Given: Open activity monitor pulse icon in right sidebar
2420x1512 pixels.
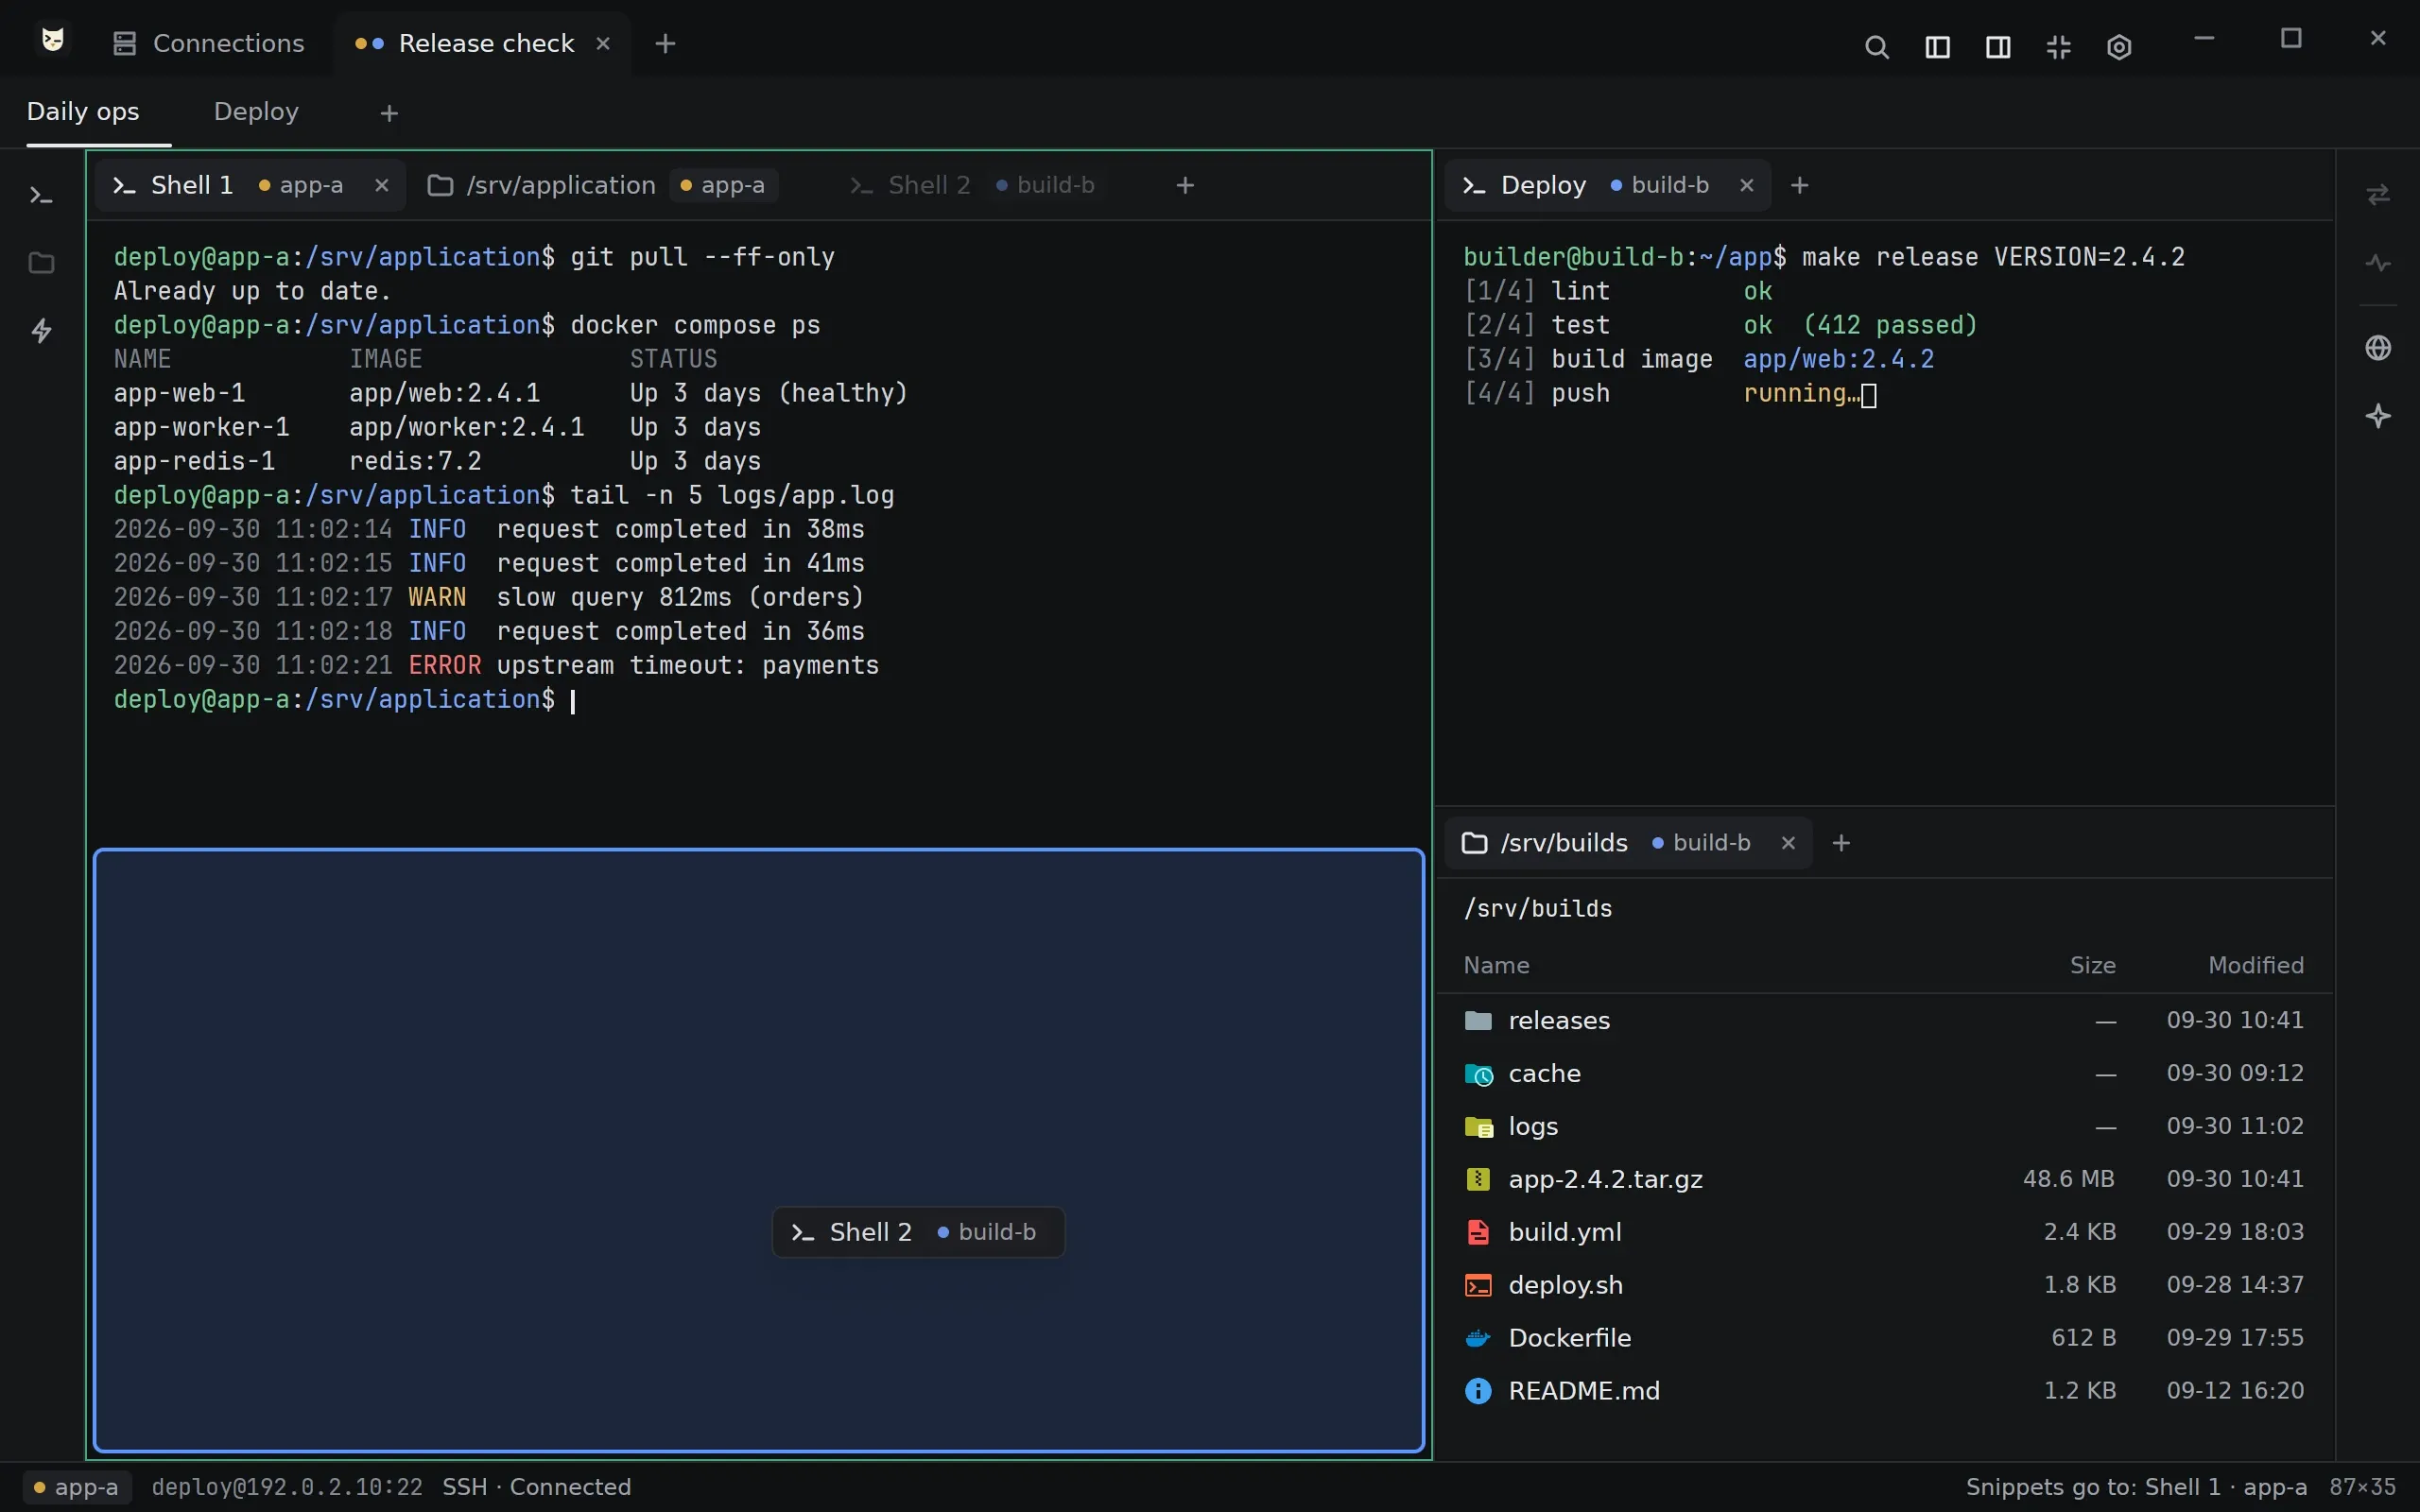Looking at the screenshot, I should tap(2378, 263).
